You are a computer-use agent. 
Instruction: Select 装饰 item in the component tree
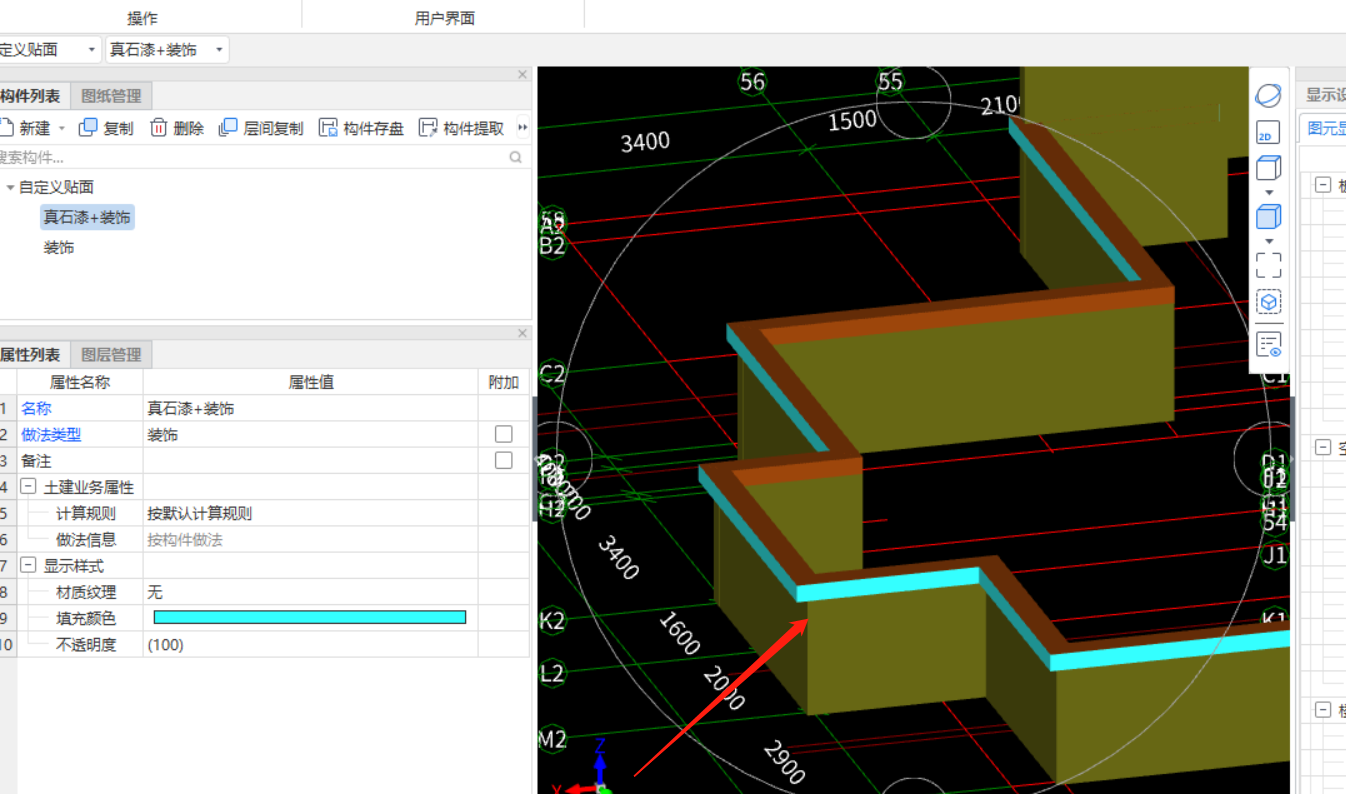58,247
